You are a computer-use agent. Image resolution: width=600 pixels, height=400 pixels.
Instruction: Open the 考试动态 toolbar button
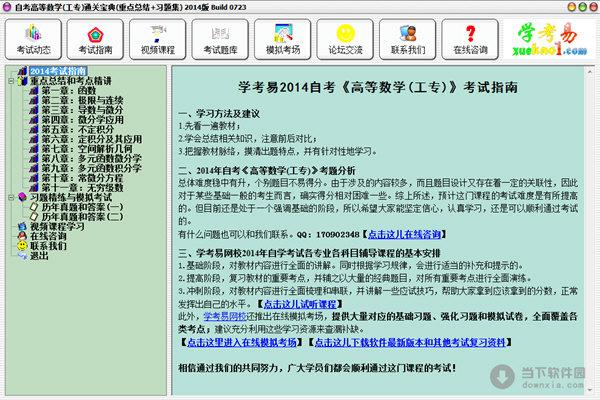tap(33, 39)
